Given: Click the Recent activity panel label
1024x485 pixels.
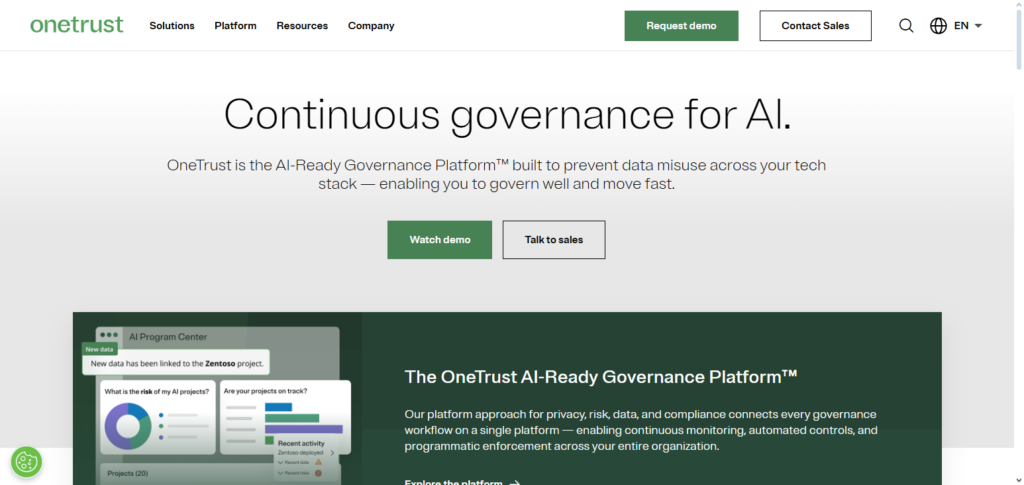Looking at the screenshot, I should (x=300, y=443).
